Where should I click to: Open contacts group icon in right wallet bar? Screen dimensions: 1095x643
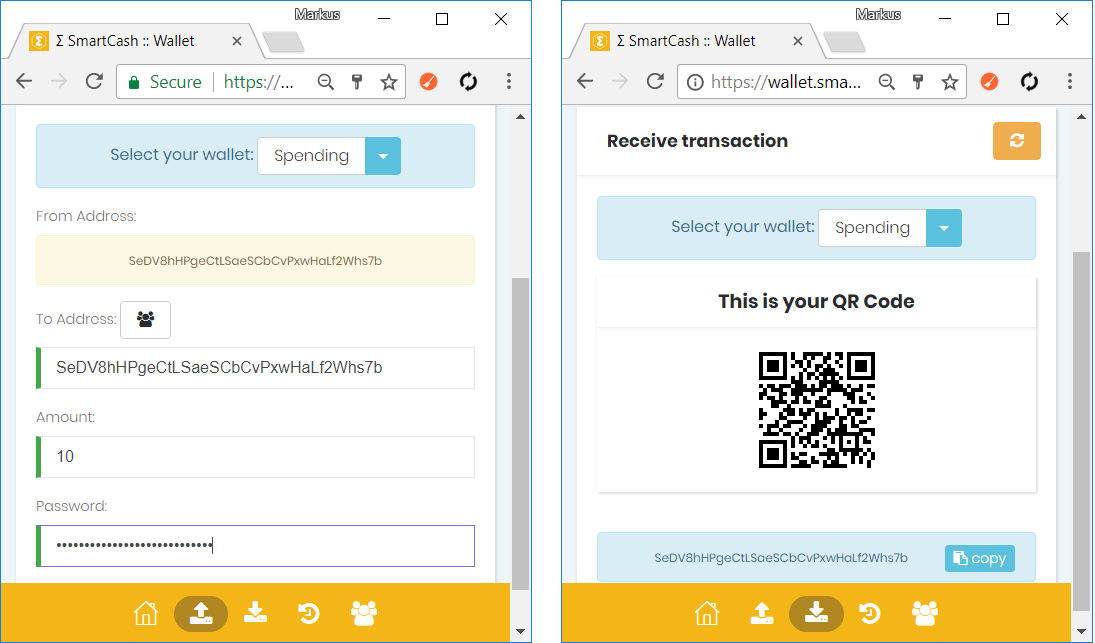click(x=925, y=614)
